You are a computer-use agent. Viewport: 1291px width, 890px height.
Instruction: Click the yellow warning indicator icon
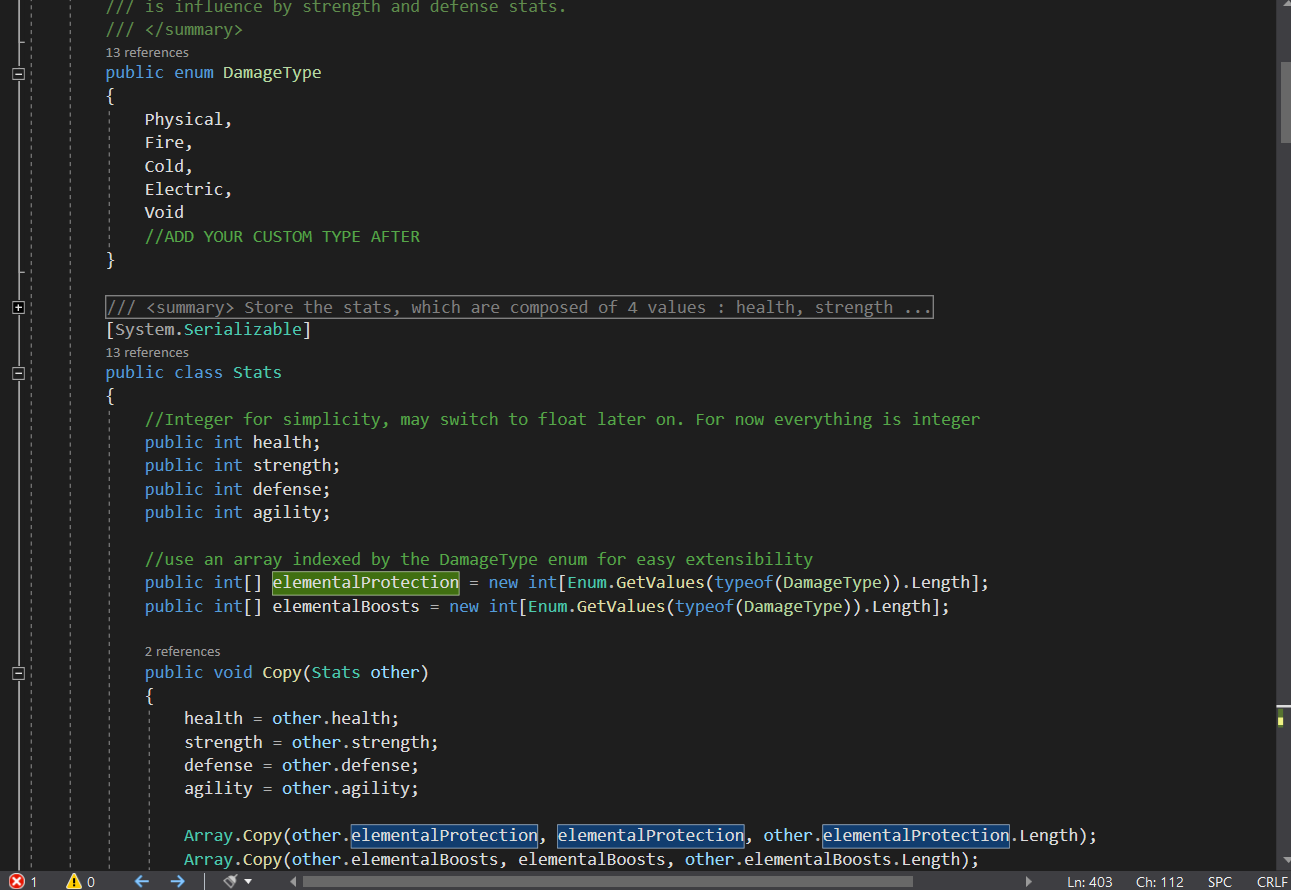74,881
